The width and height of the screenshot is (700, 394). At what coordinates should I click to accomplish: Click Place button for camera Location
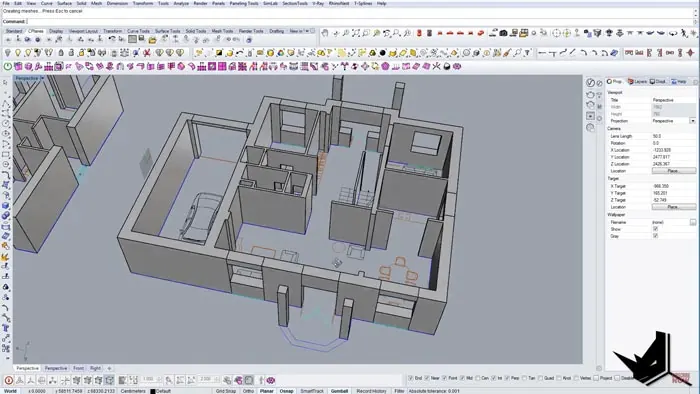coord(673,171)
